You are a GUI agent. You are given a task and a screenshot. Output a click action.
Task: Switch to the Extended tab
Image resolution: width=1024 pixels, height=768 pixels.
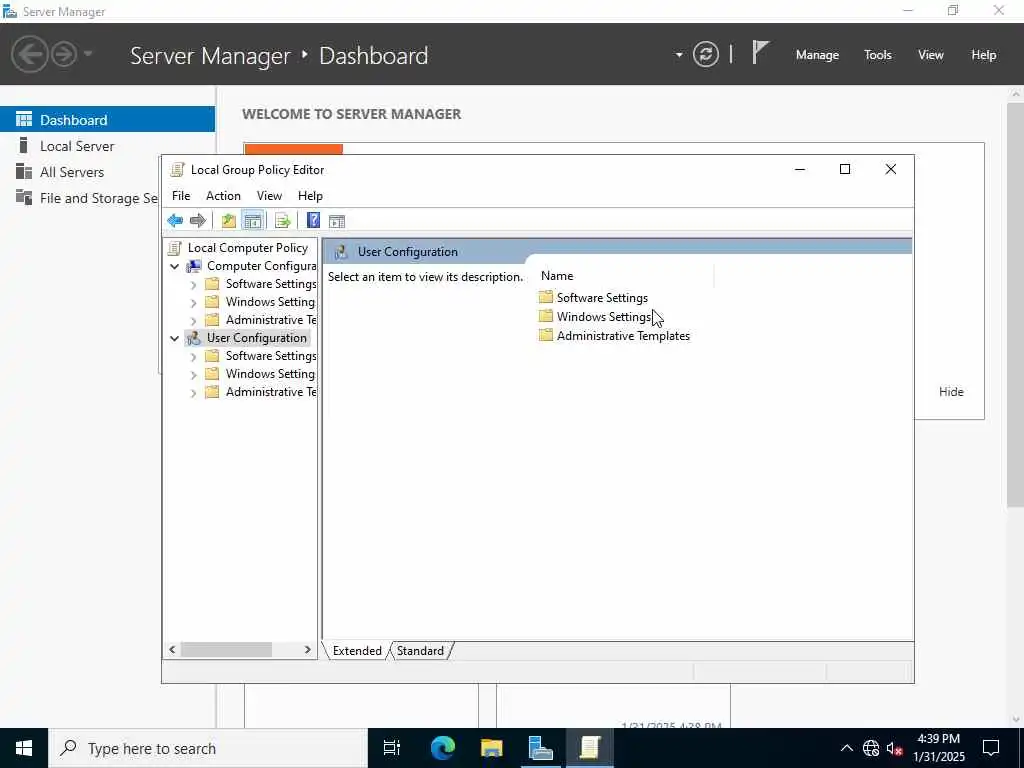tap(357, 651)
